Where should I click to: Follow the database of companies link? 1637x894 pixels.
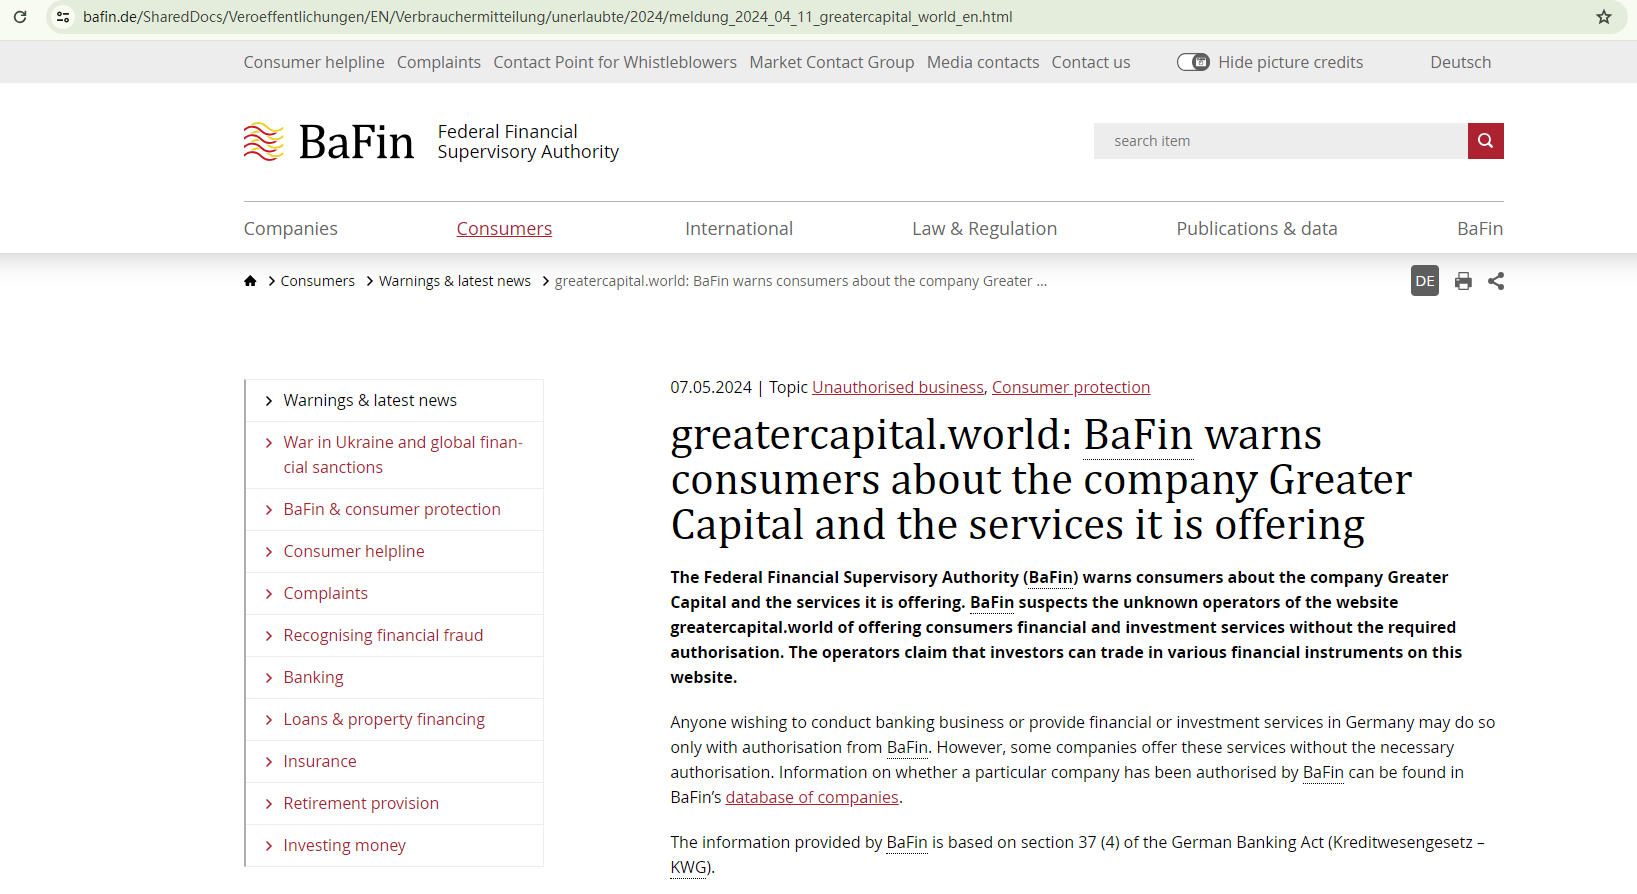click(812, 797)
